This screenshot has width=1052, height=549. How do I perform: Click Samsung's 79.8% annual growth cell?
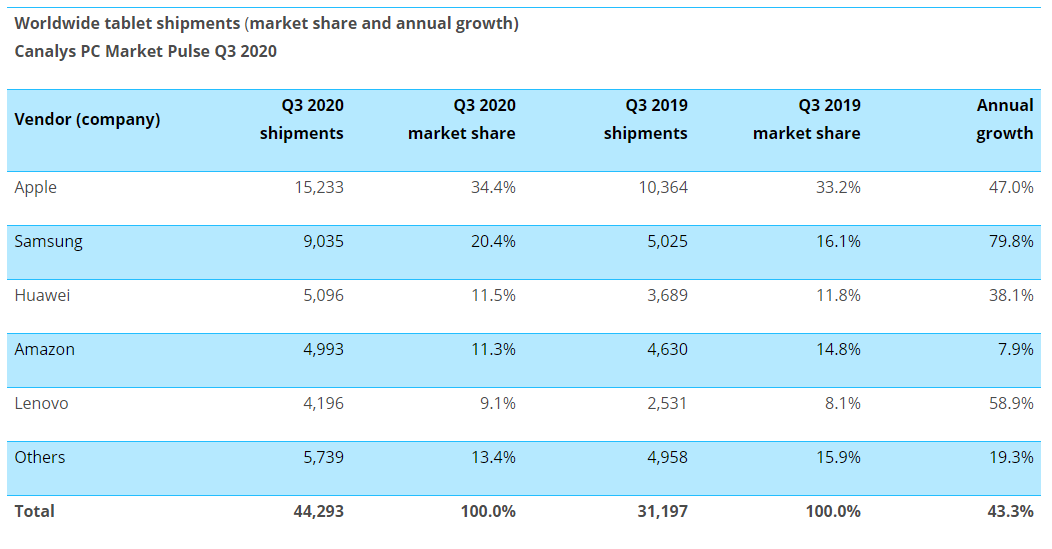point(1011,242)
